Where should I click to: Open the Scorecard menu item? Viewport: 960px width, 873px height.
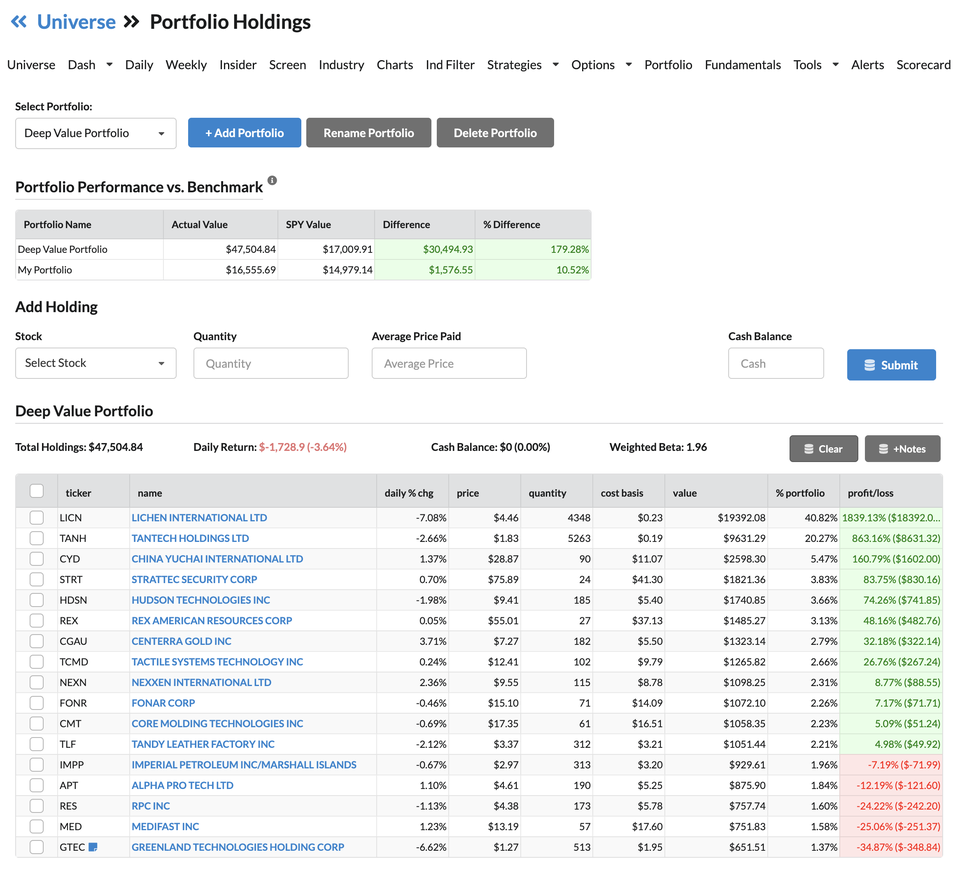point(923,65)
